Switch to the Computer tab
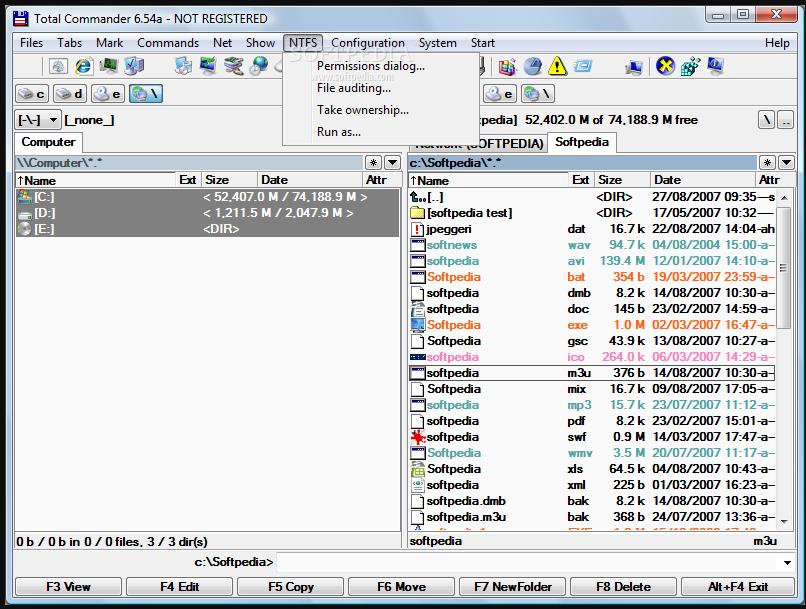The width and height of the screenshot is (806, 609). click(48, 142)
